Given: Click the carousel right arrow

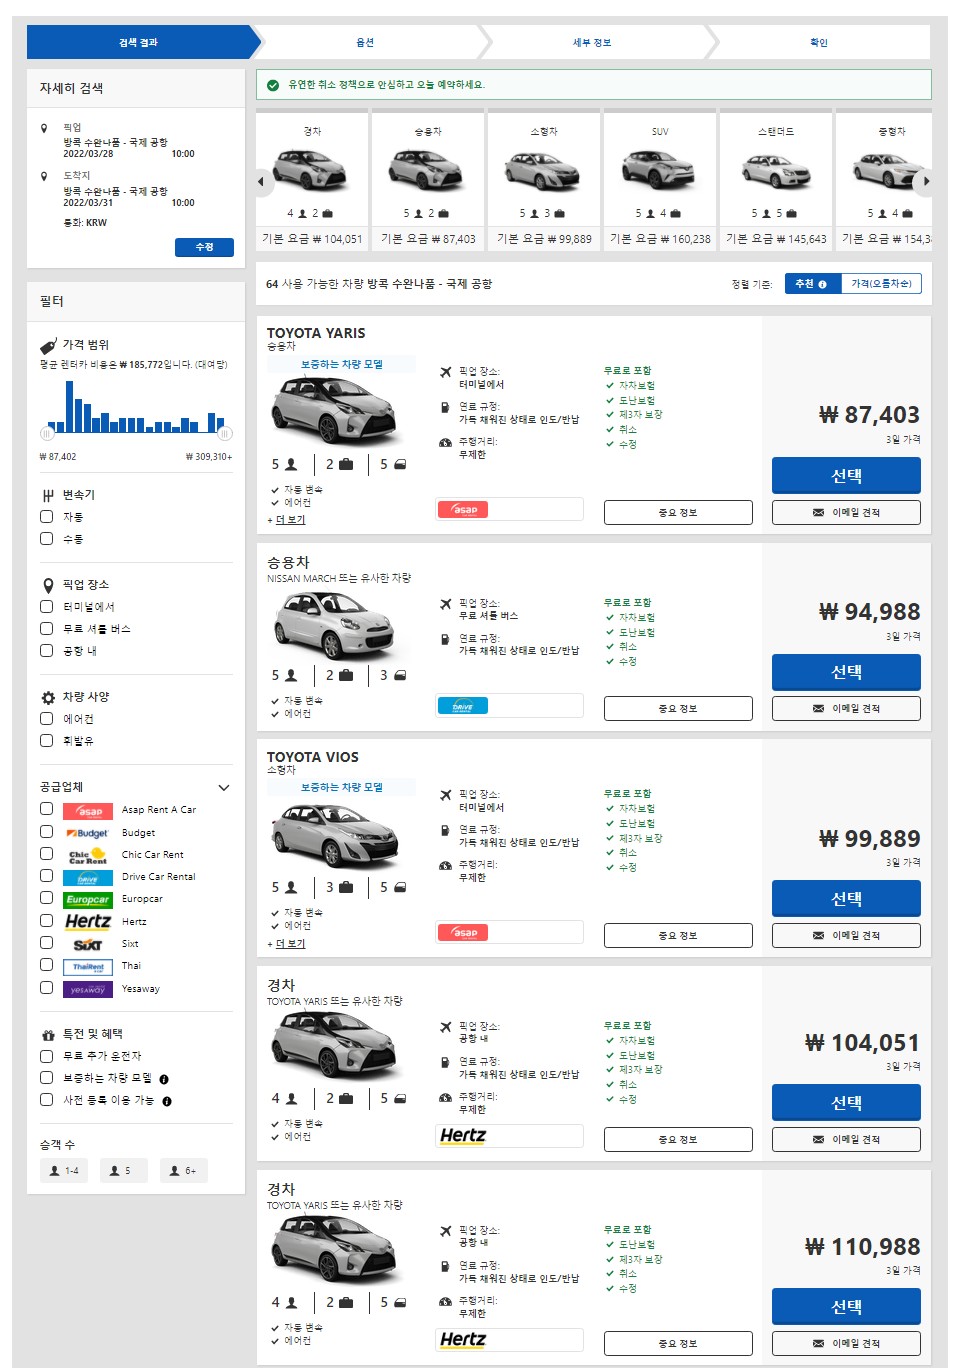Looking at the screenshot, I should 927,182.
